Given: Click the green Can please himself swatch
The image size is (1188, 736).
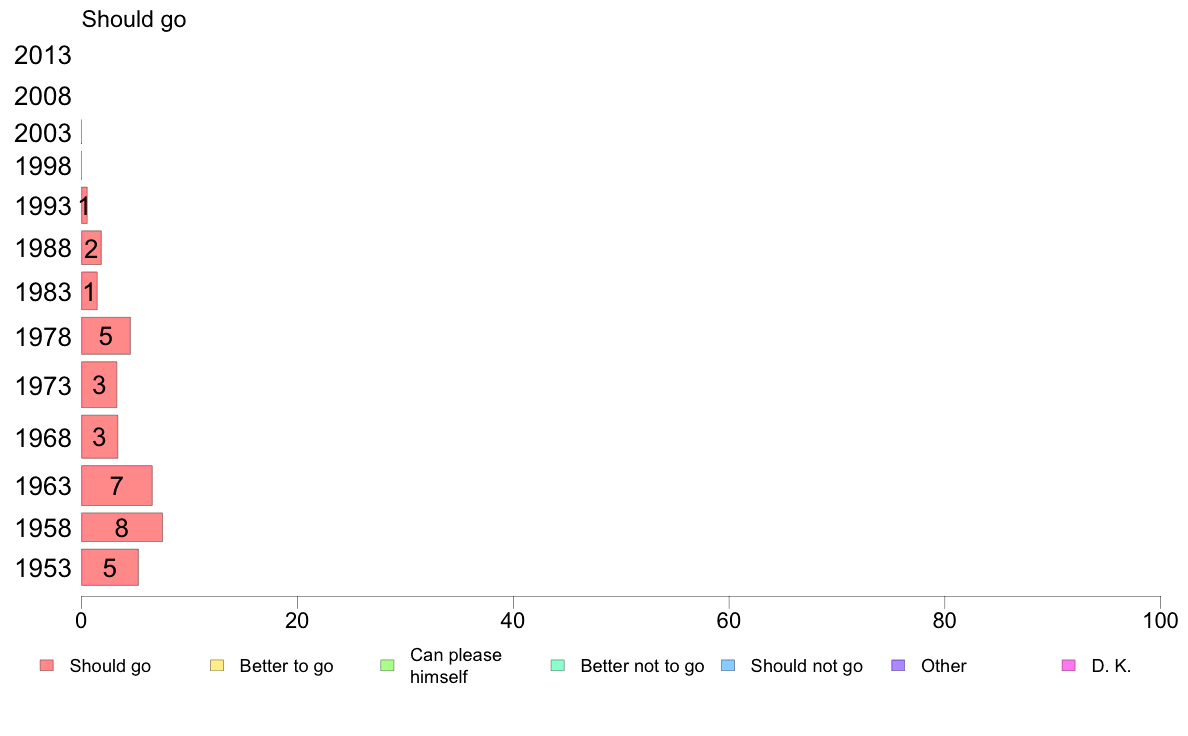Looking at the screenshot, I should click(x=387, y=666).
